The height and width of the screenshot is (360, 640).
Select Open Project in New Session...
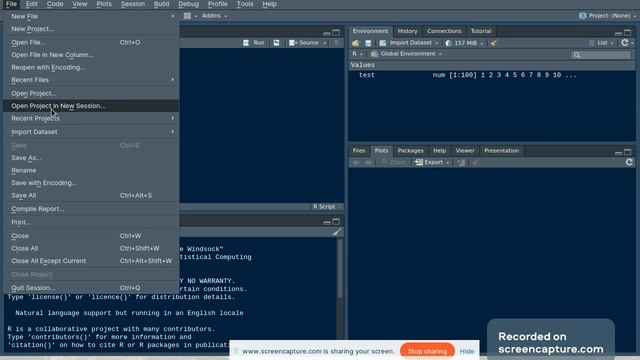coord(91,106)
